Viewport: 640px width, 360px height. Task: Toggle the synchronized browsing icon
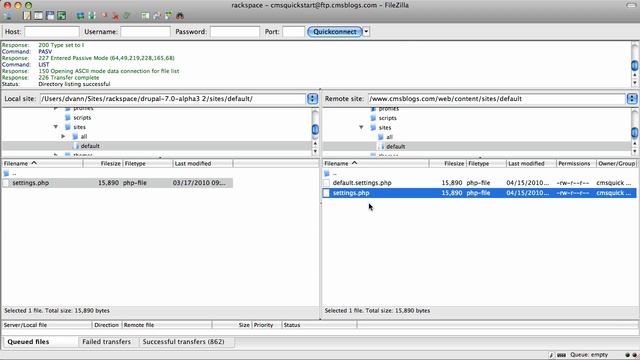pos(169,16)
